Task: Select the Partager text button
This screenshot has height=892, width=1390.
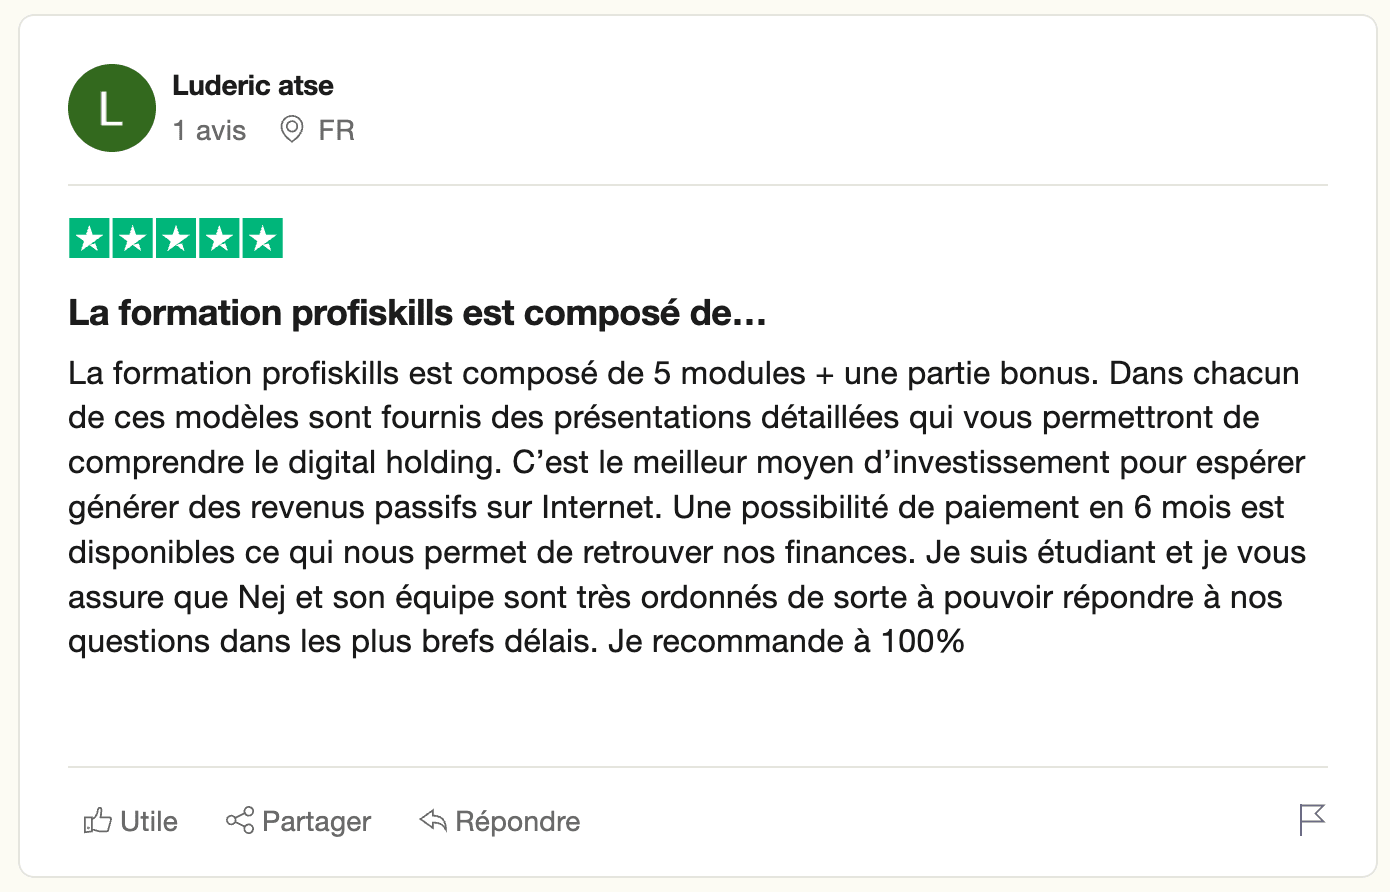Action: click(316, 822)
